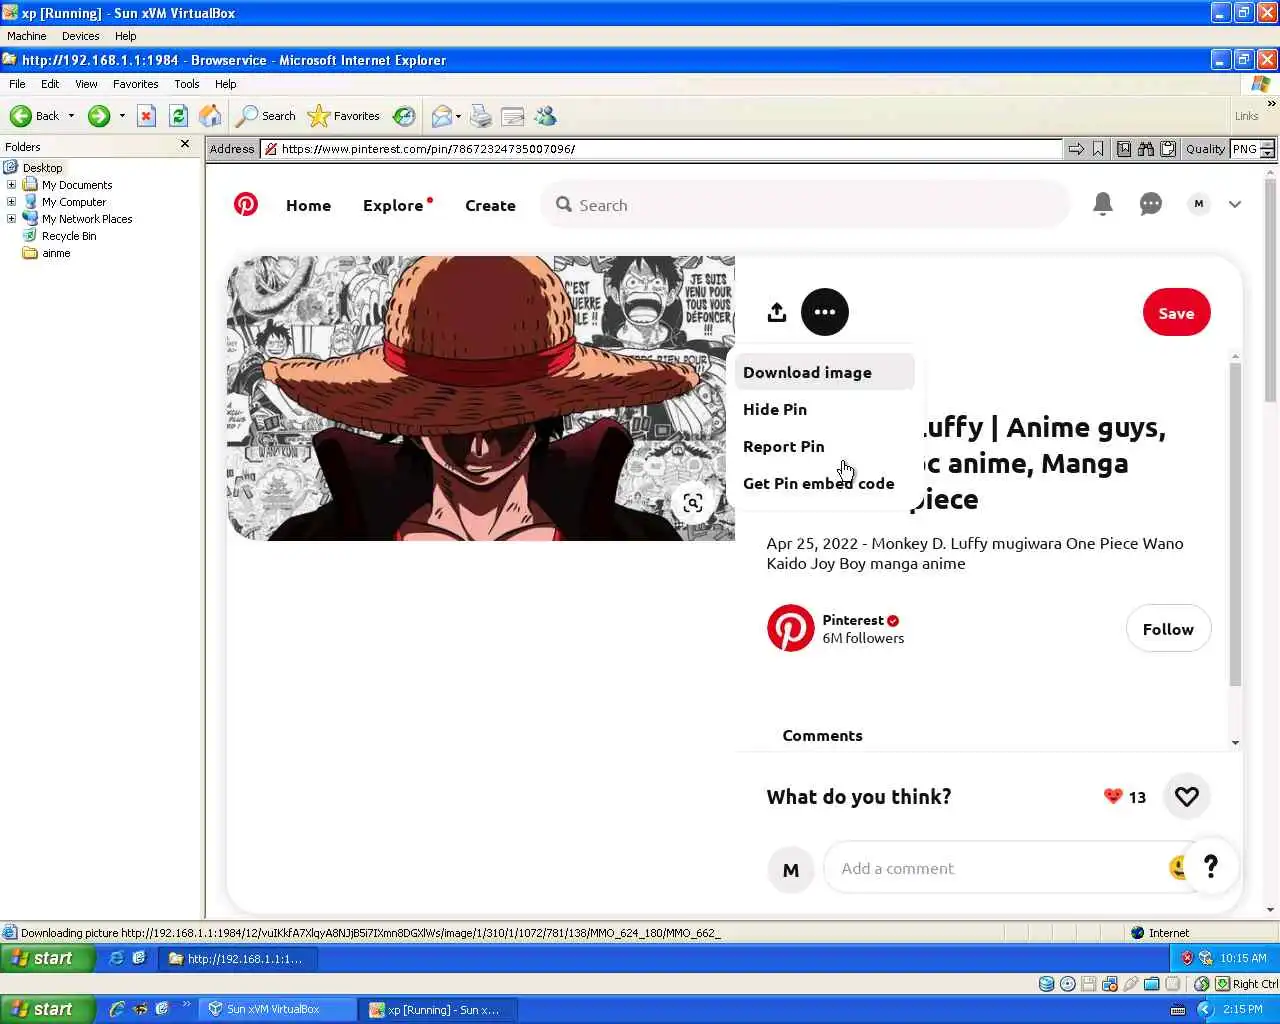Open Mail button dropdown arrow

tap(459, 116)
